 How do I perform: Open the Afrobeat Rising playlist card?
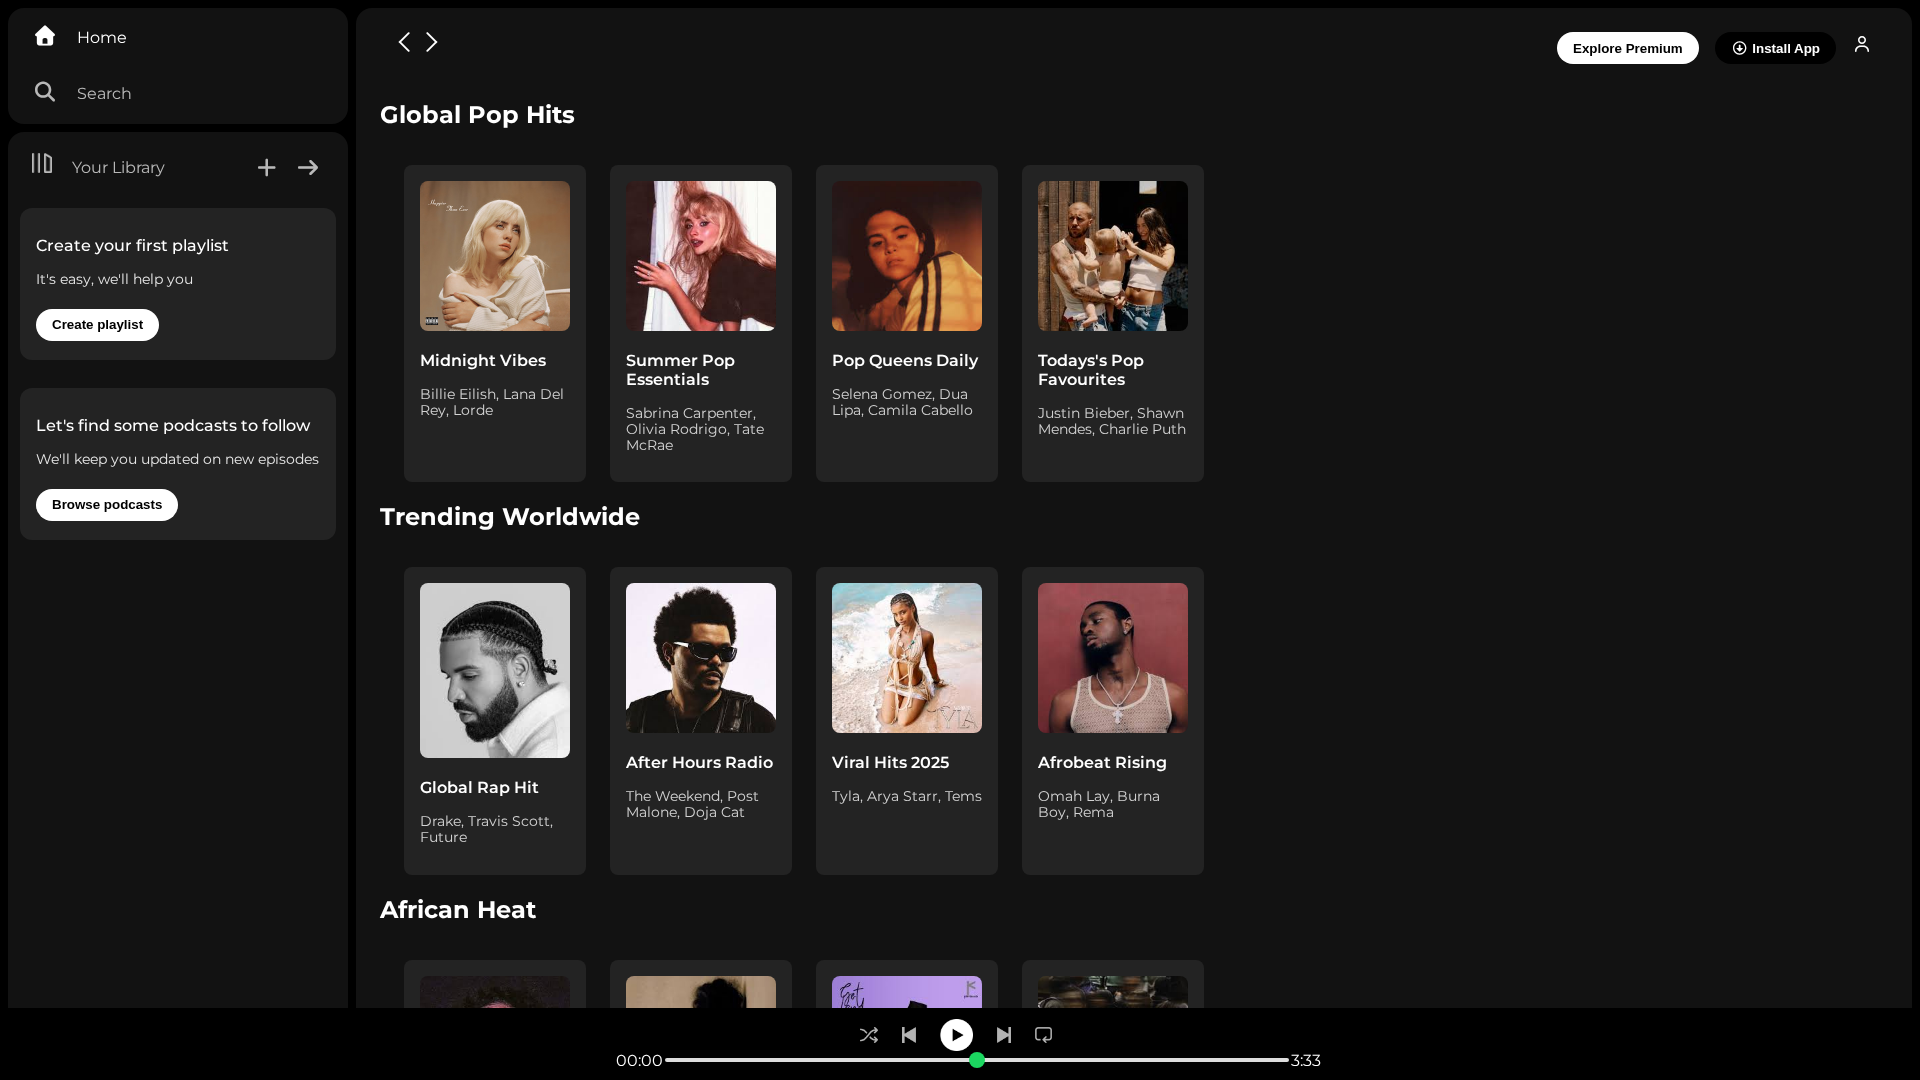pyautogui.click(x=1113, y=721)
